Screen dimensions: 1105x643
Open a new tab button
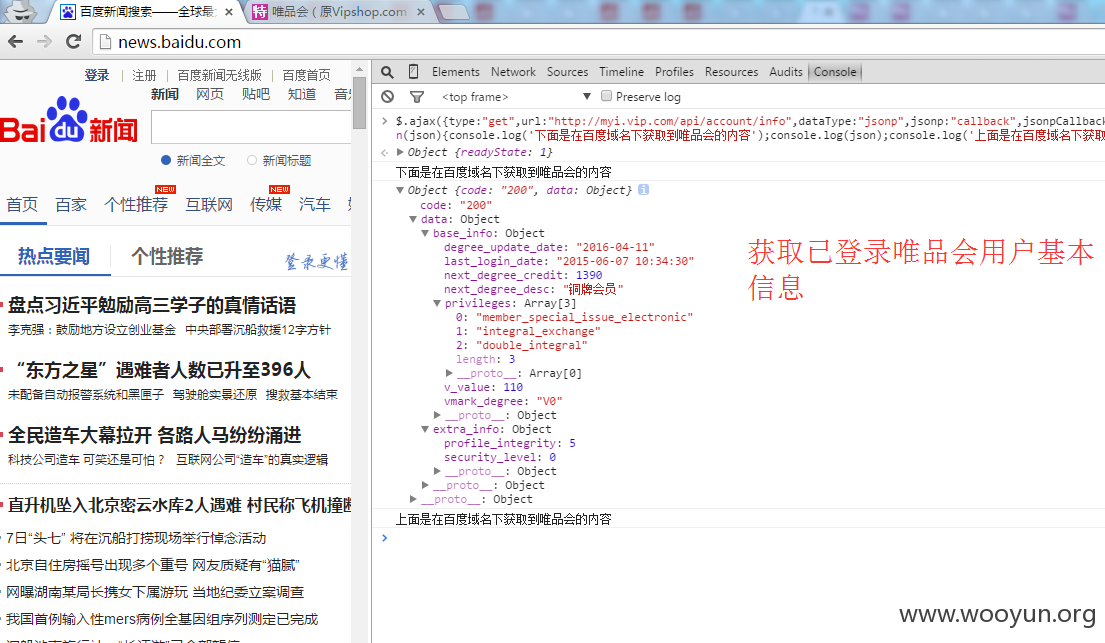(x=453, y=11)
